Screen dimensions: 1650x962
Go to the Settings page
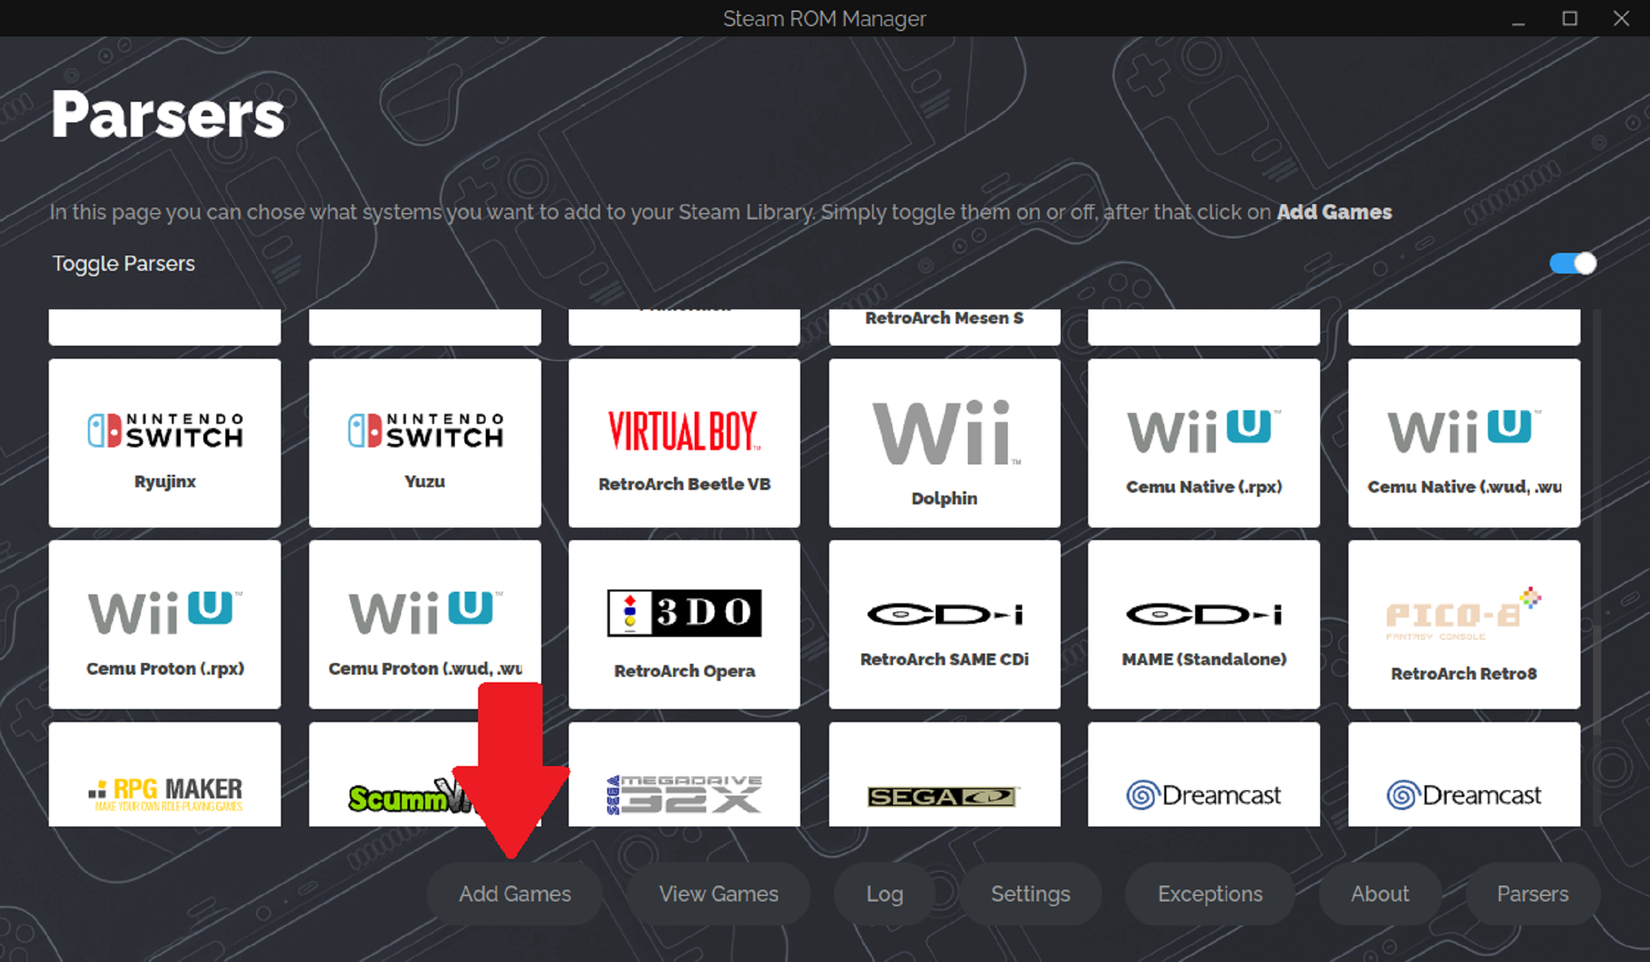point(1031,893)
